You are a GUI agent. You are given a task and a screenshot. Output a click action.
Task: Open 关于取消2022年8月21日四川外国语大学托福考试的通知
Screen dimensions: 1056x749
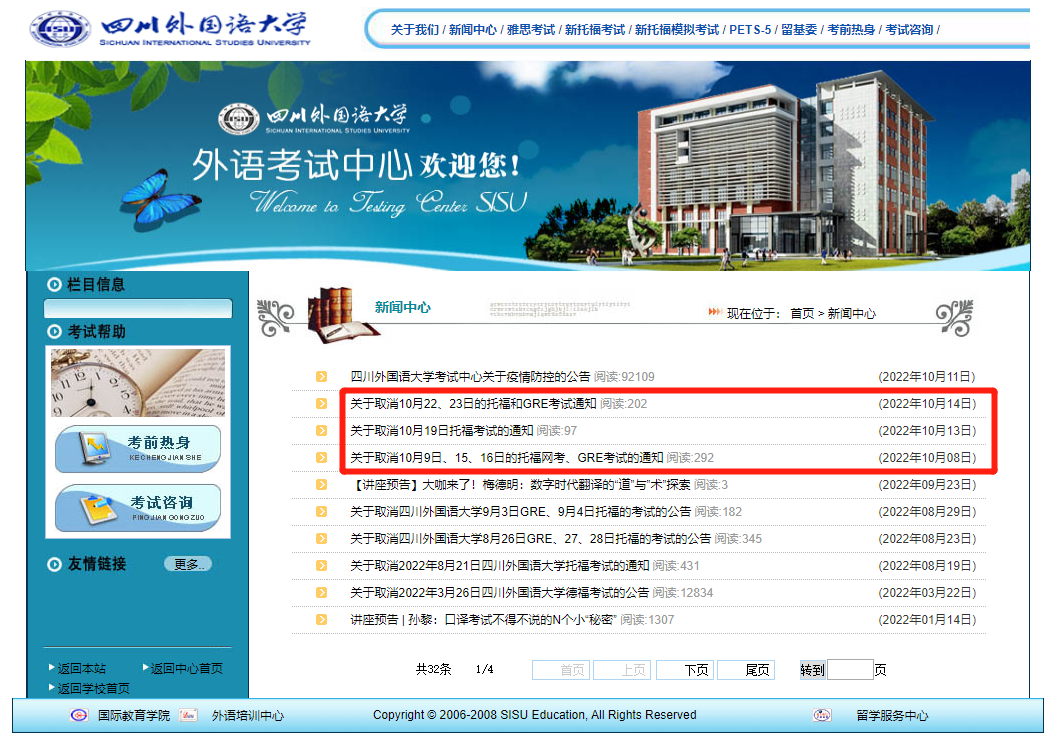coord(500,565)
